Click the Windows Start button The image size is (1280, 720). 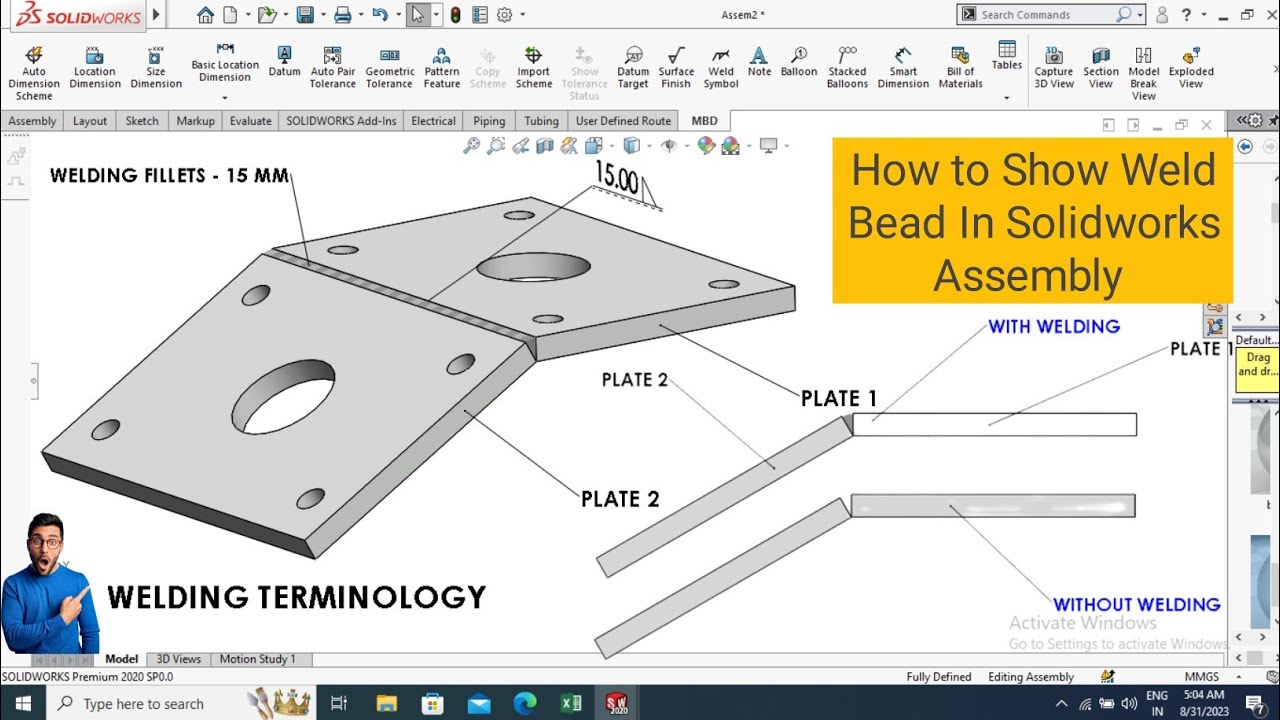click(x=23, y=704)
